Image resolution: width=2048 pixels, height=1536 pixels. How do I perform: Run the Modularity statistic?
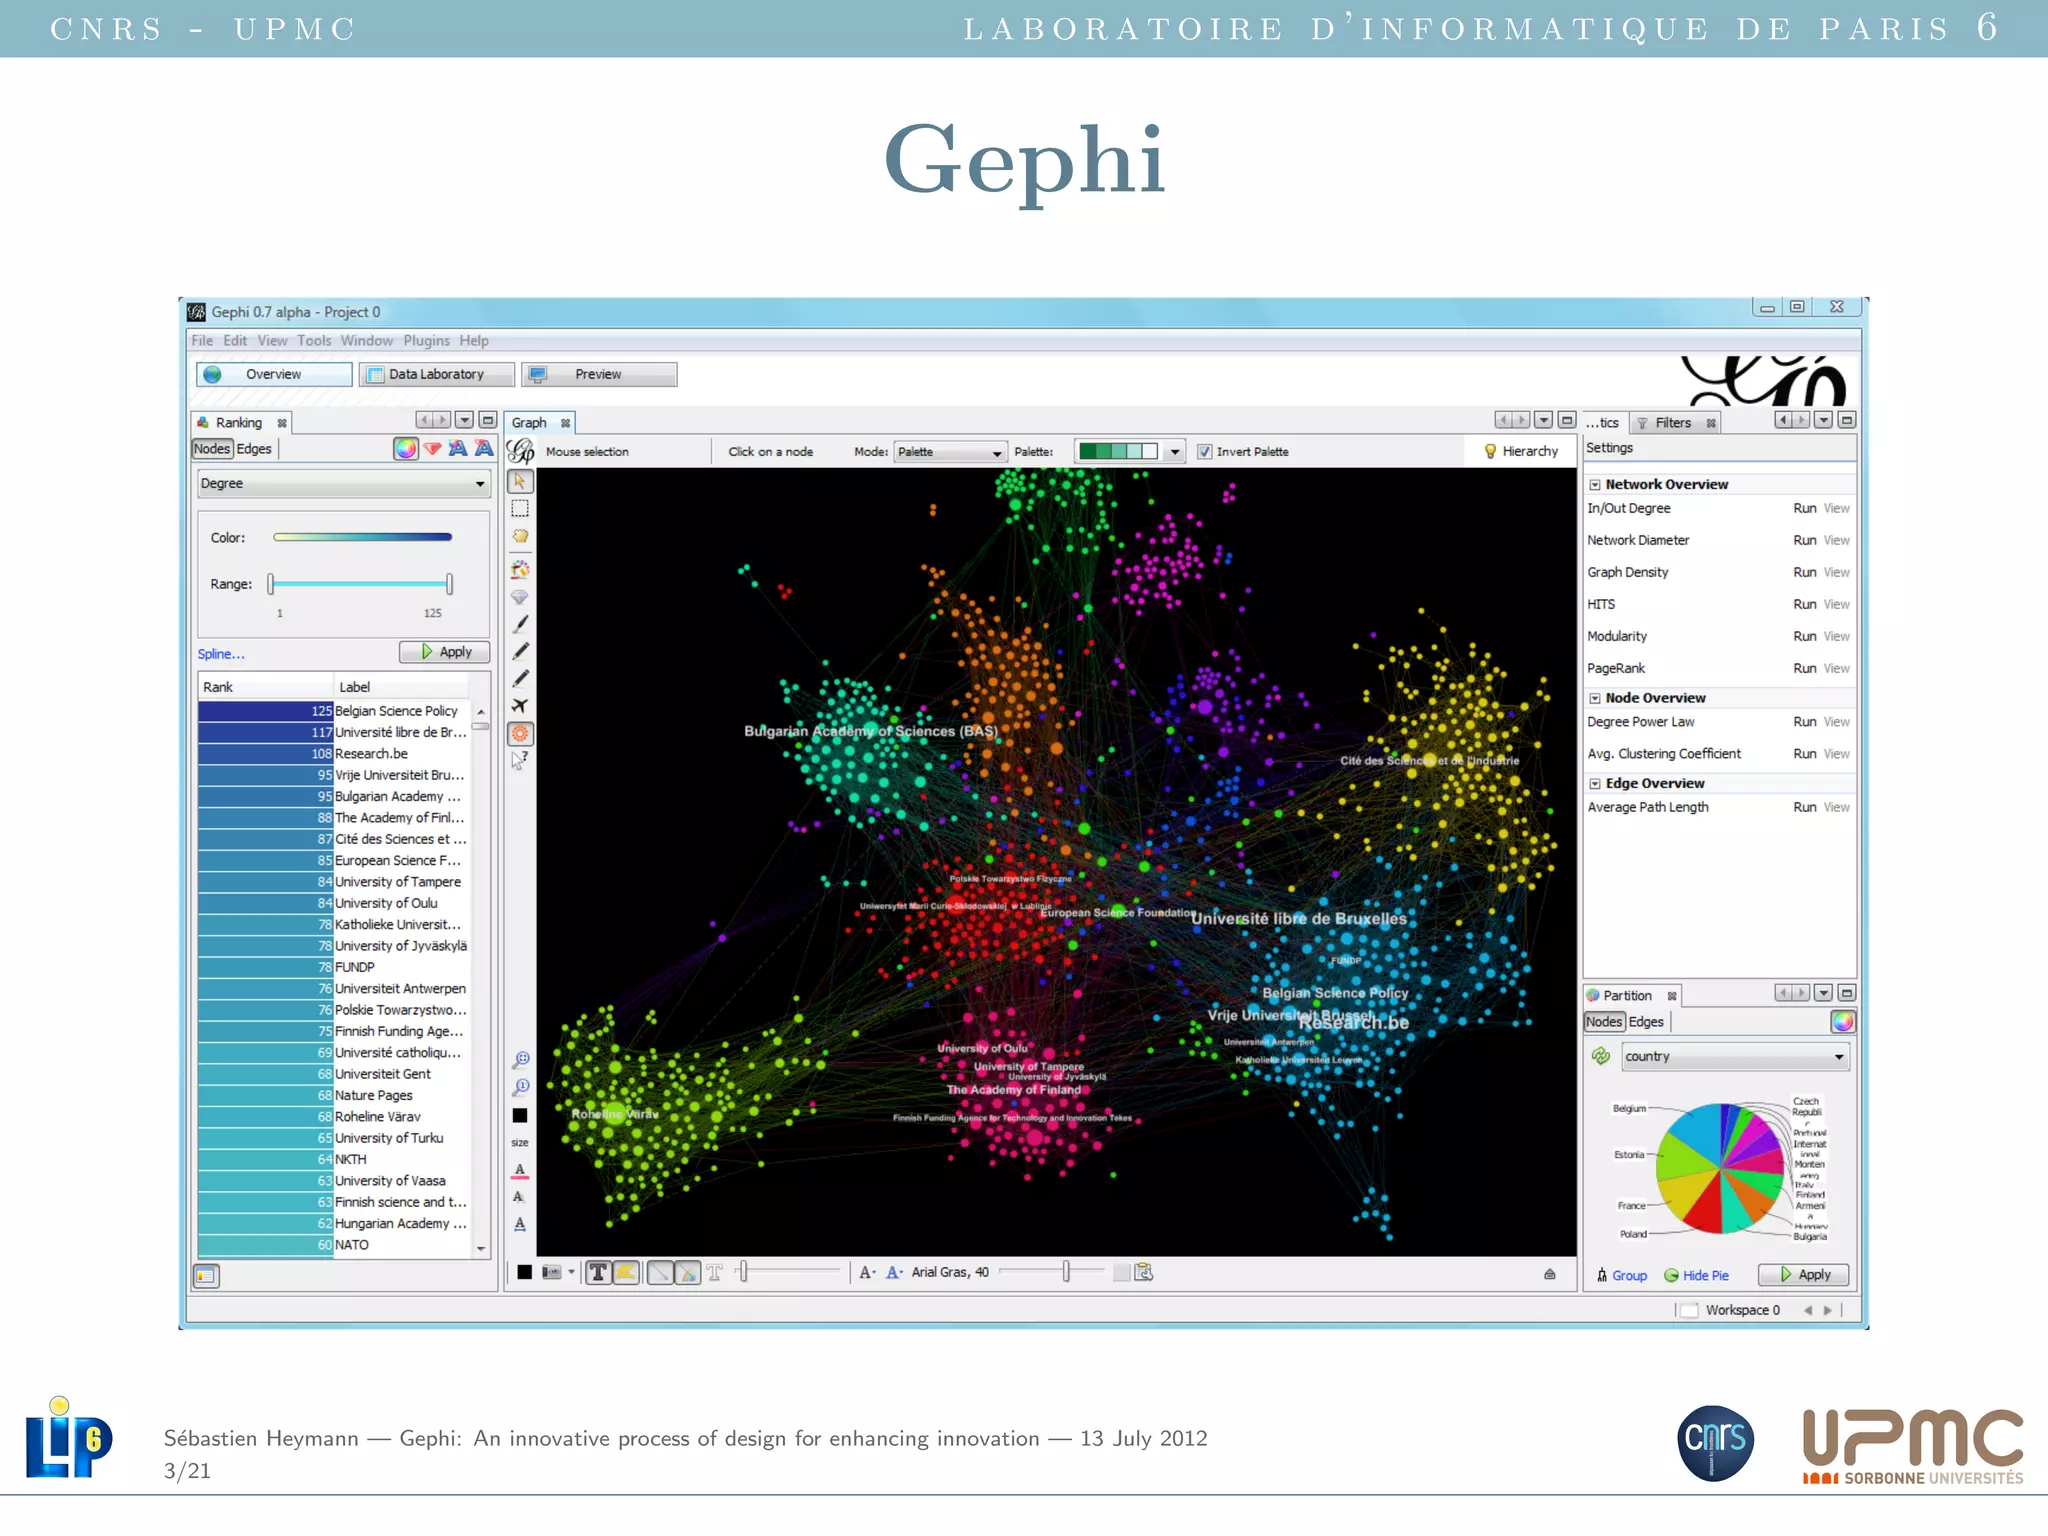[1804, 637]
